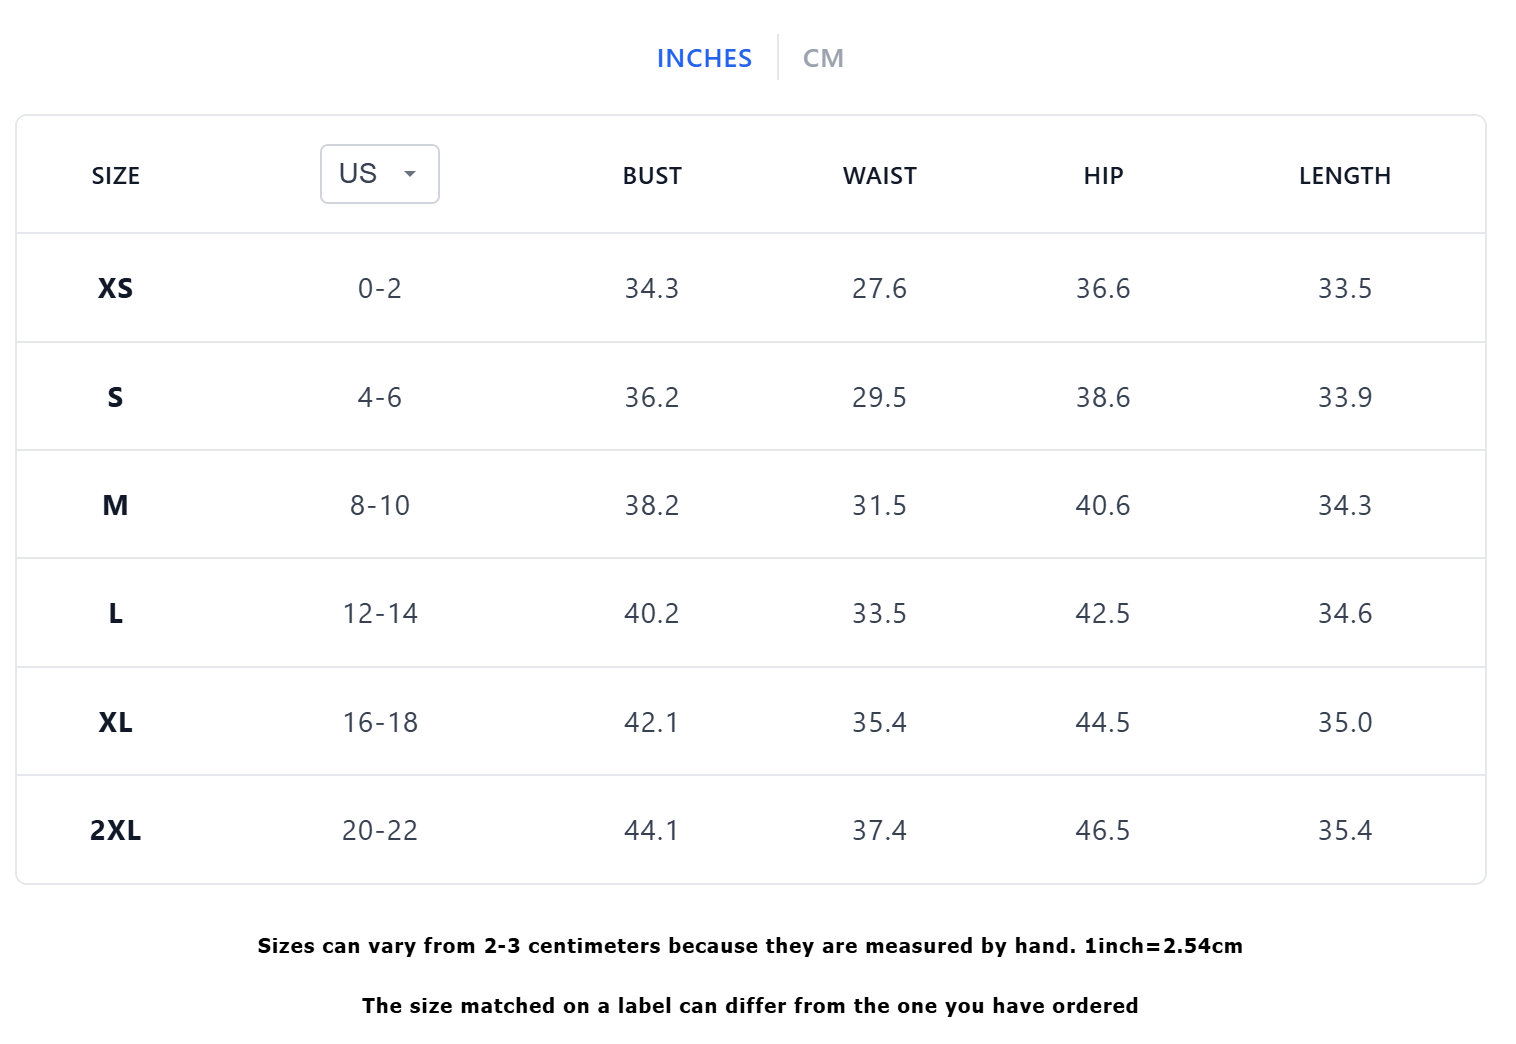The height and width of the screenshot is (1044, 1516).
Task: Select the M size row label
Action: 115,505
